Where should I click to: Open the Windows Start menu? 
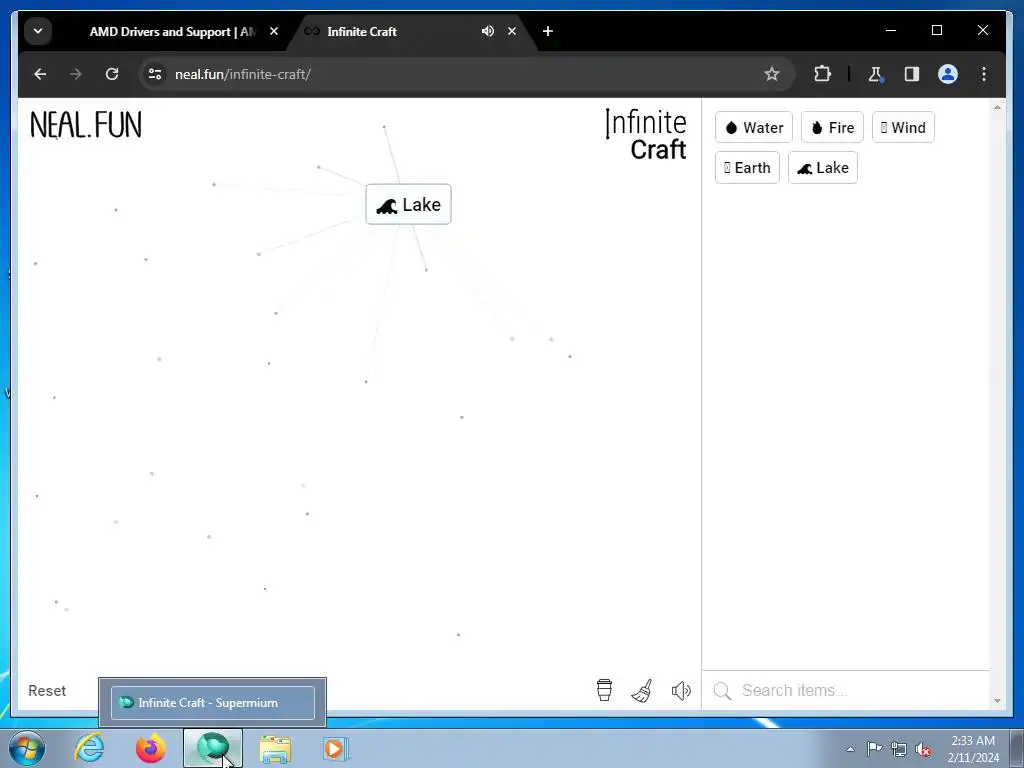click(x=27, y=748)
